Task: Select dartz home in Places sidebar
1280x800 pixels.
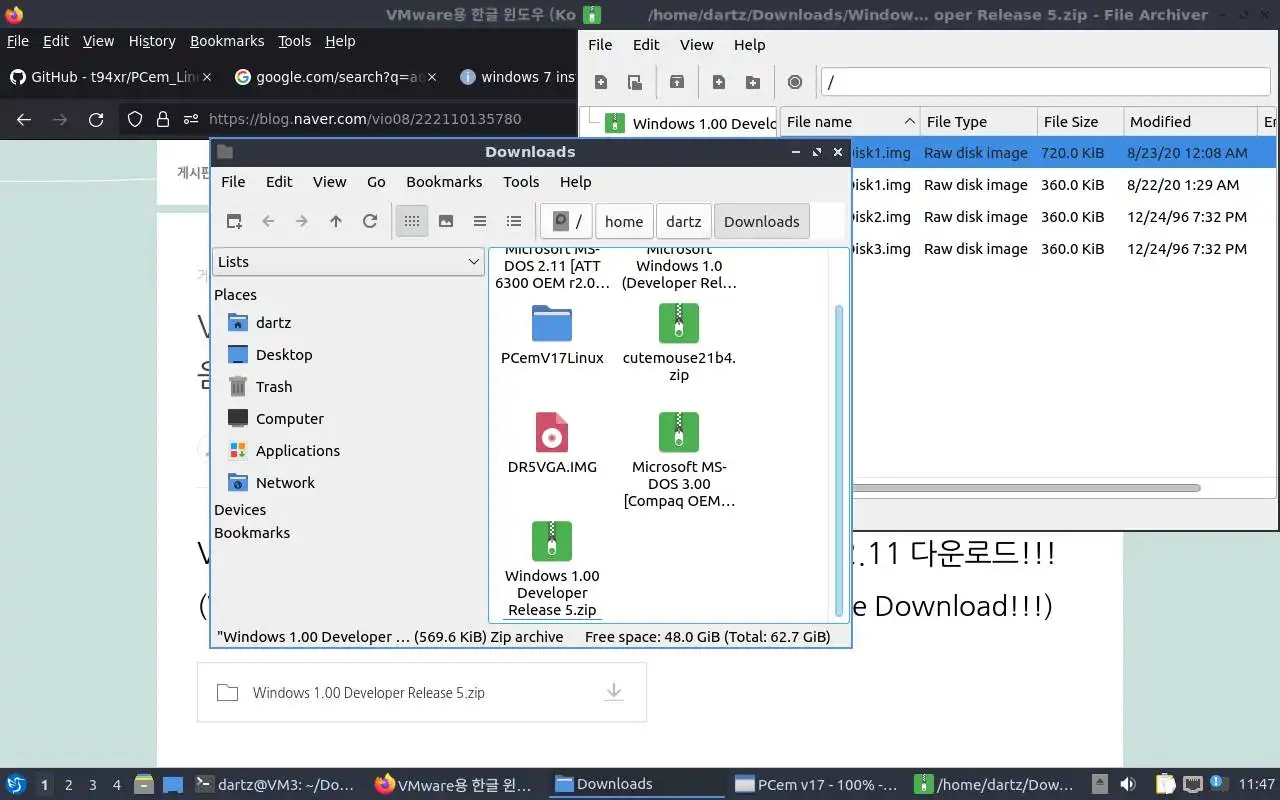Action: (273, 322)
